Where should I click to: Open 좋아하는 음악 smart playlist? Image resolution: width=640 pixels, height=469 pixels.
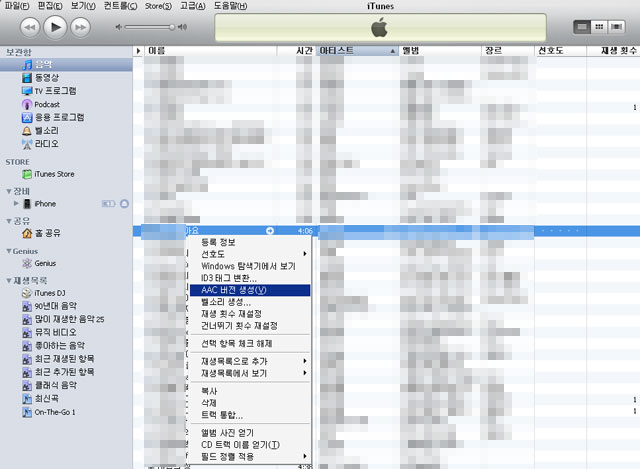coord(53,346)
